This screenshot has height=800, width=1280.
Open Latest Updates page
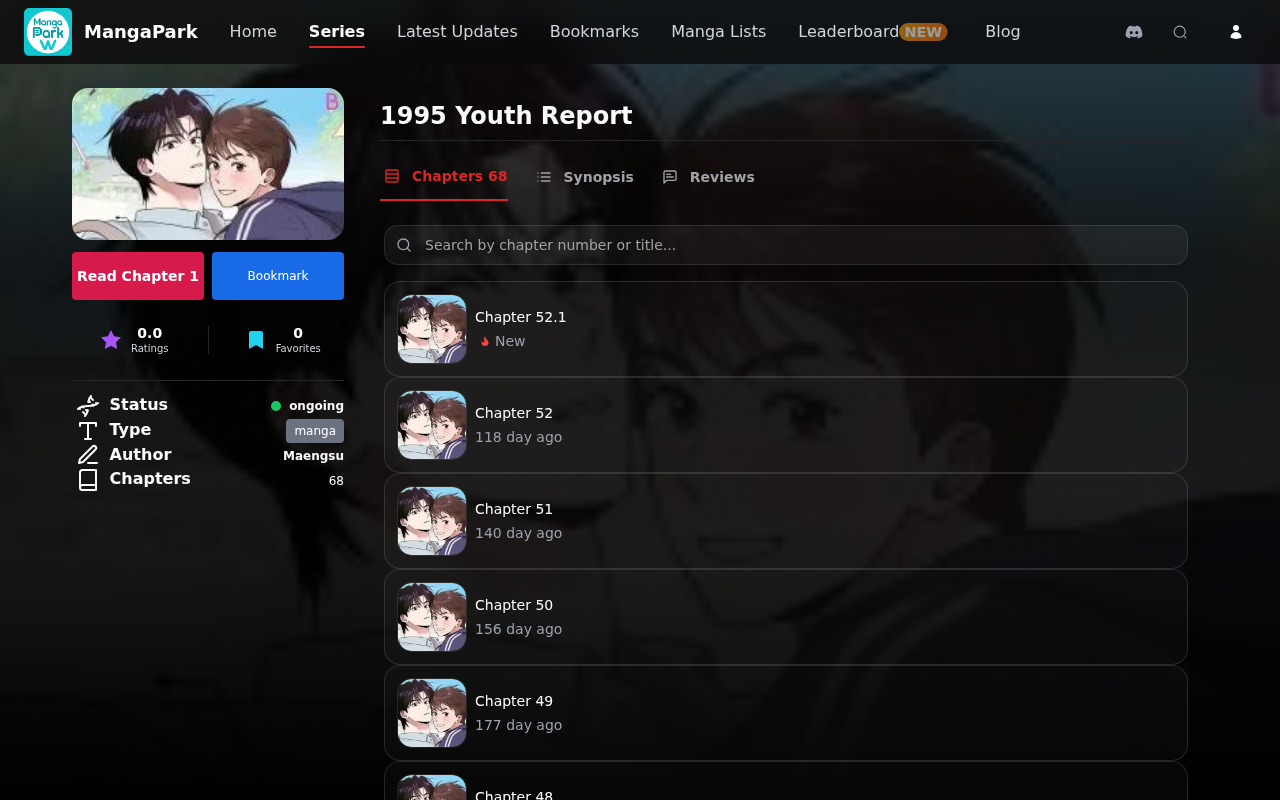pos(457,32)
